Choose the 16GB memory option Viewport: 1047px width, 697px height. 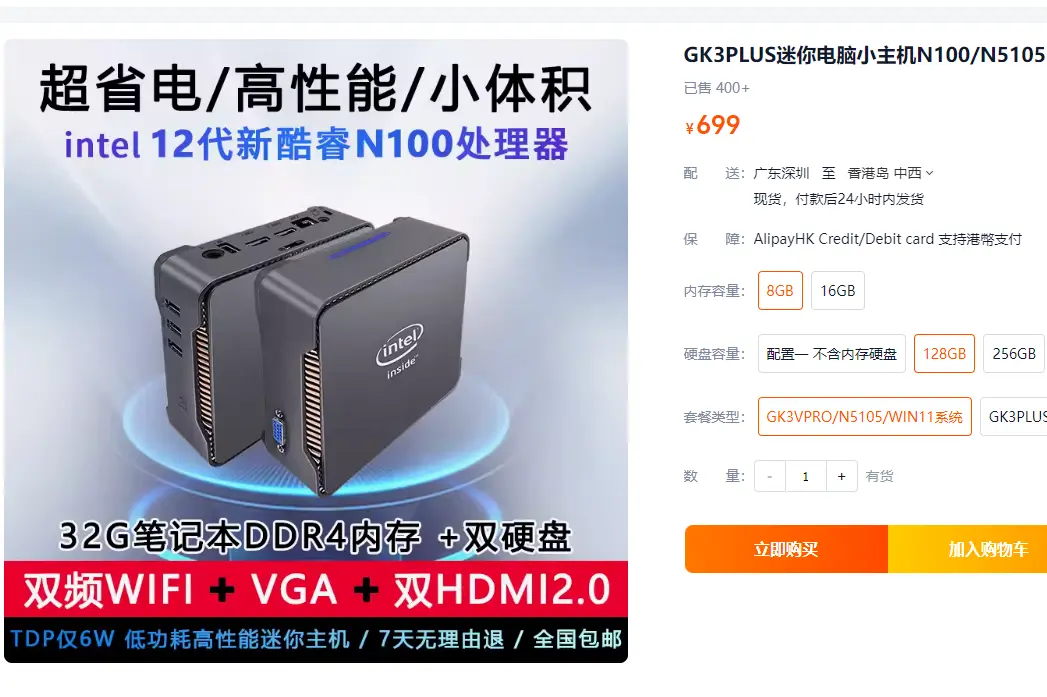[837, 290]
